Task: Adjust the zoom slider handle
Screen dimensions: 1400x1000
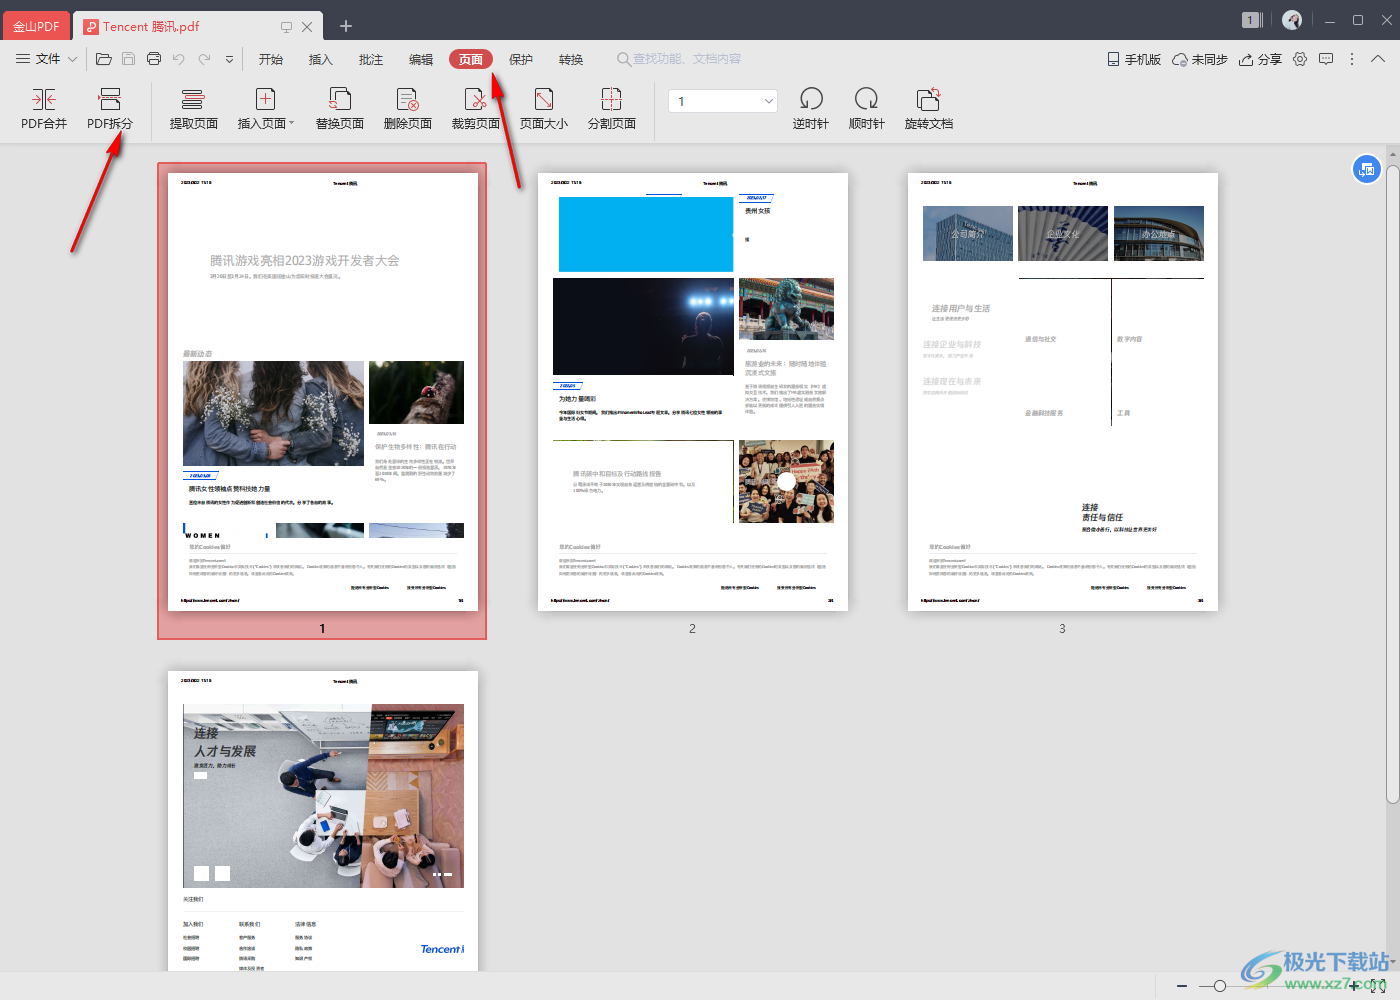Action: click(1219, 986)
